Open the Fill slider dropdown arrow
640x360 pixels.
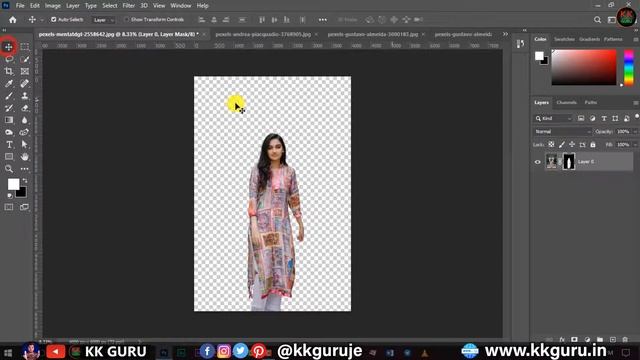coord(635,145)
